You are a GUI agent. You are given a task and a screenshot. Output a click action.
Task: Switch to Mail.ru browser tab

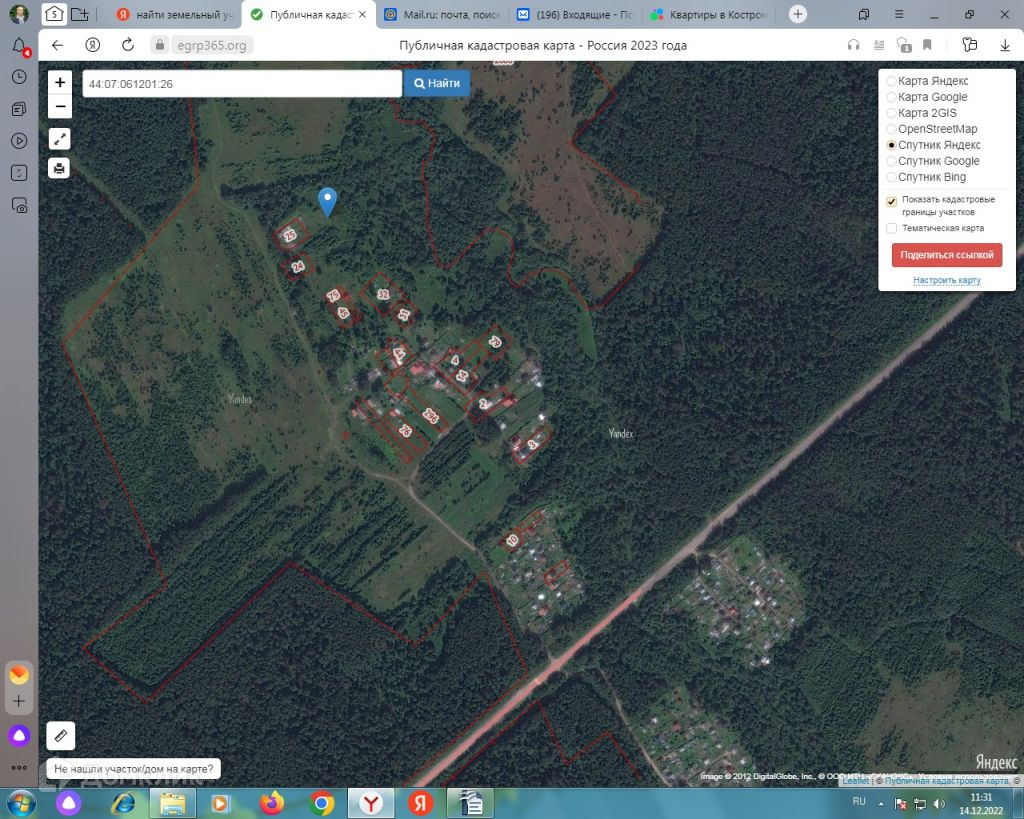coord(442,14)
